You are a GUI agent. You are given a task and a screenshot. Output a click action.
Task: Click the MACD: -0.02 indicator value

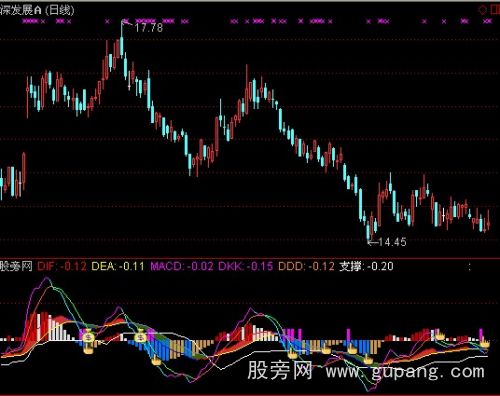(x=182, y=266)
